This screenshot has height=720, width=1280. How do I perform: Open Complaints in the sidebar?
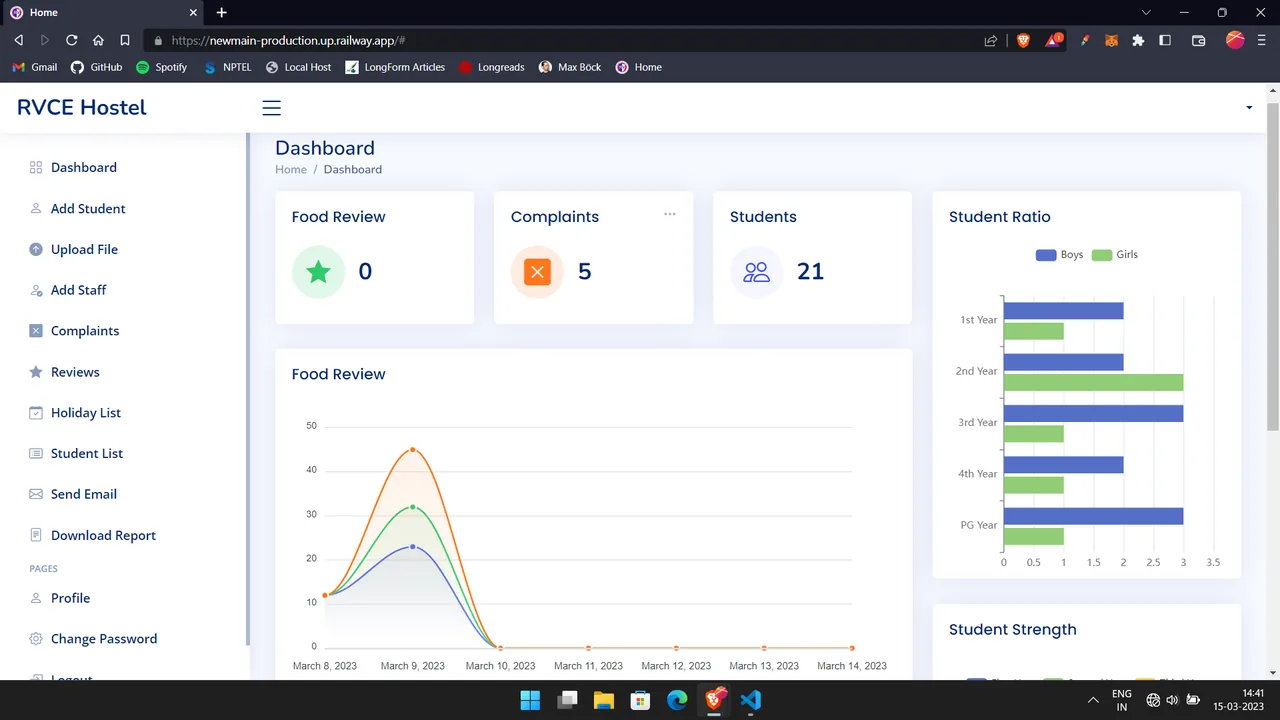pyautogui.click(x=85, y=331)
